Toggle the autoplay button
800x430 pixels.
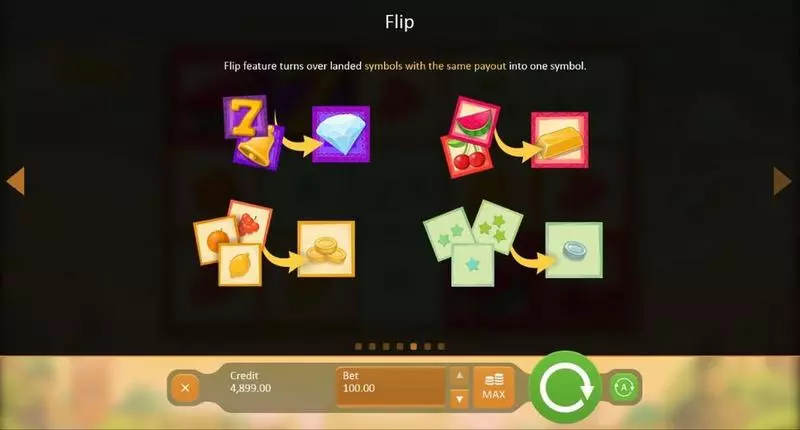pos(623,388)
